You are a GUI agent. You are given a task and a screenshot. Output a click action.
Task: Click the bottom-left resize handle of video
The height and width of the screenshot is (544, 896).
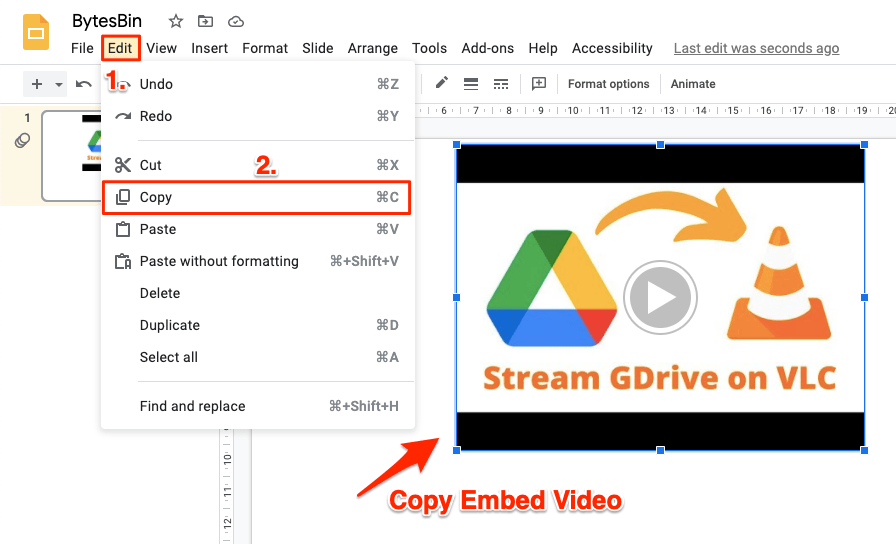457,450
